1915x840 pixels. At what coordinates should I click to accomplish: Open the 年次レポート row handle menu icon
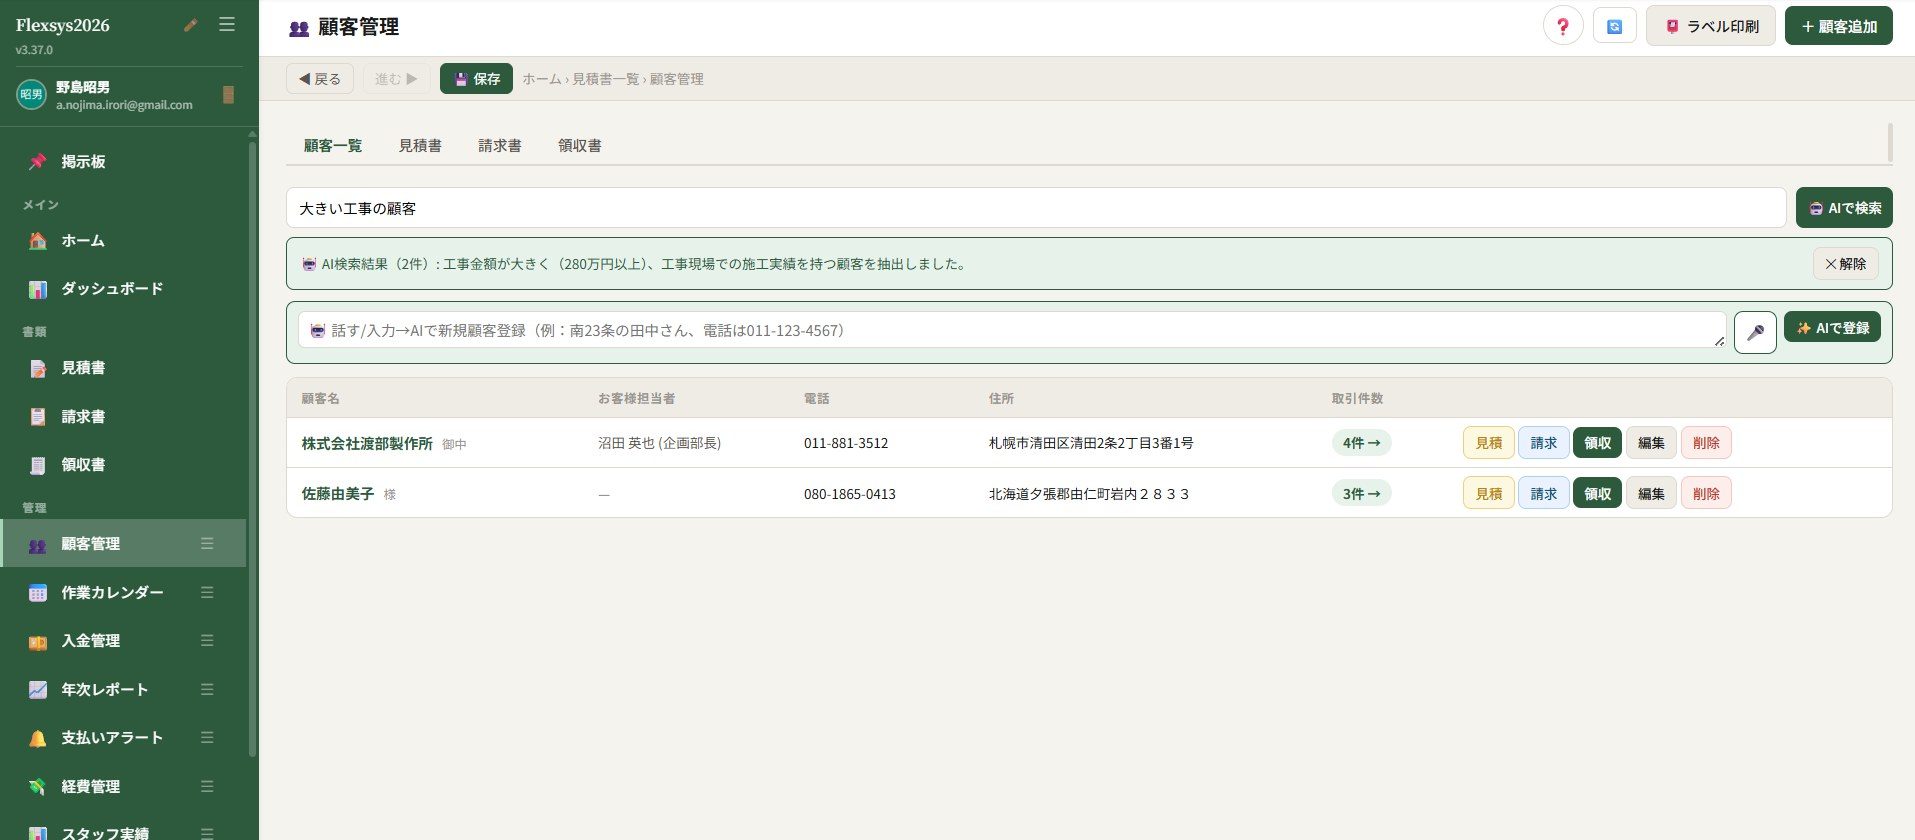207,689
